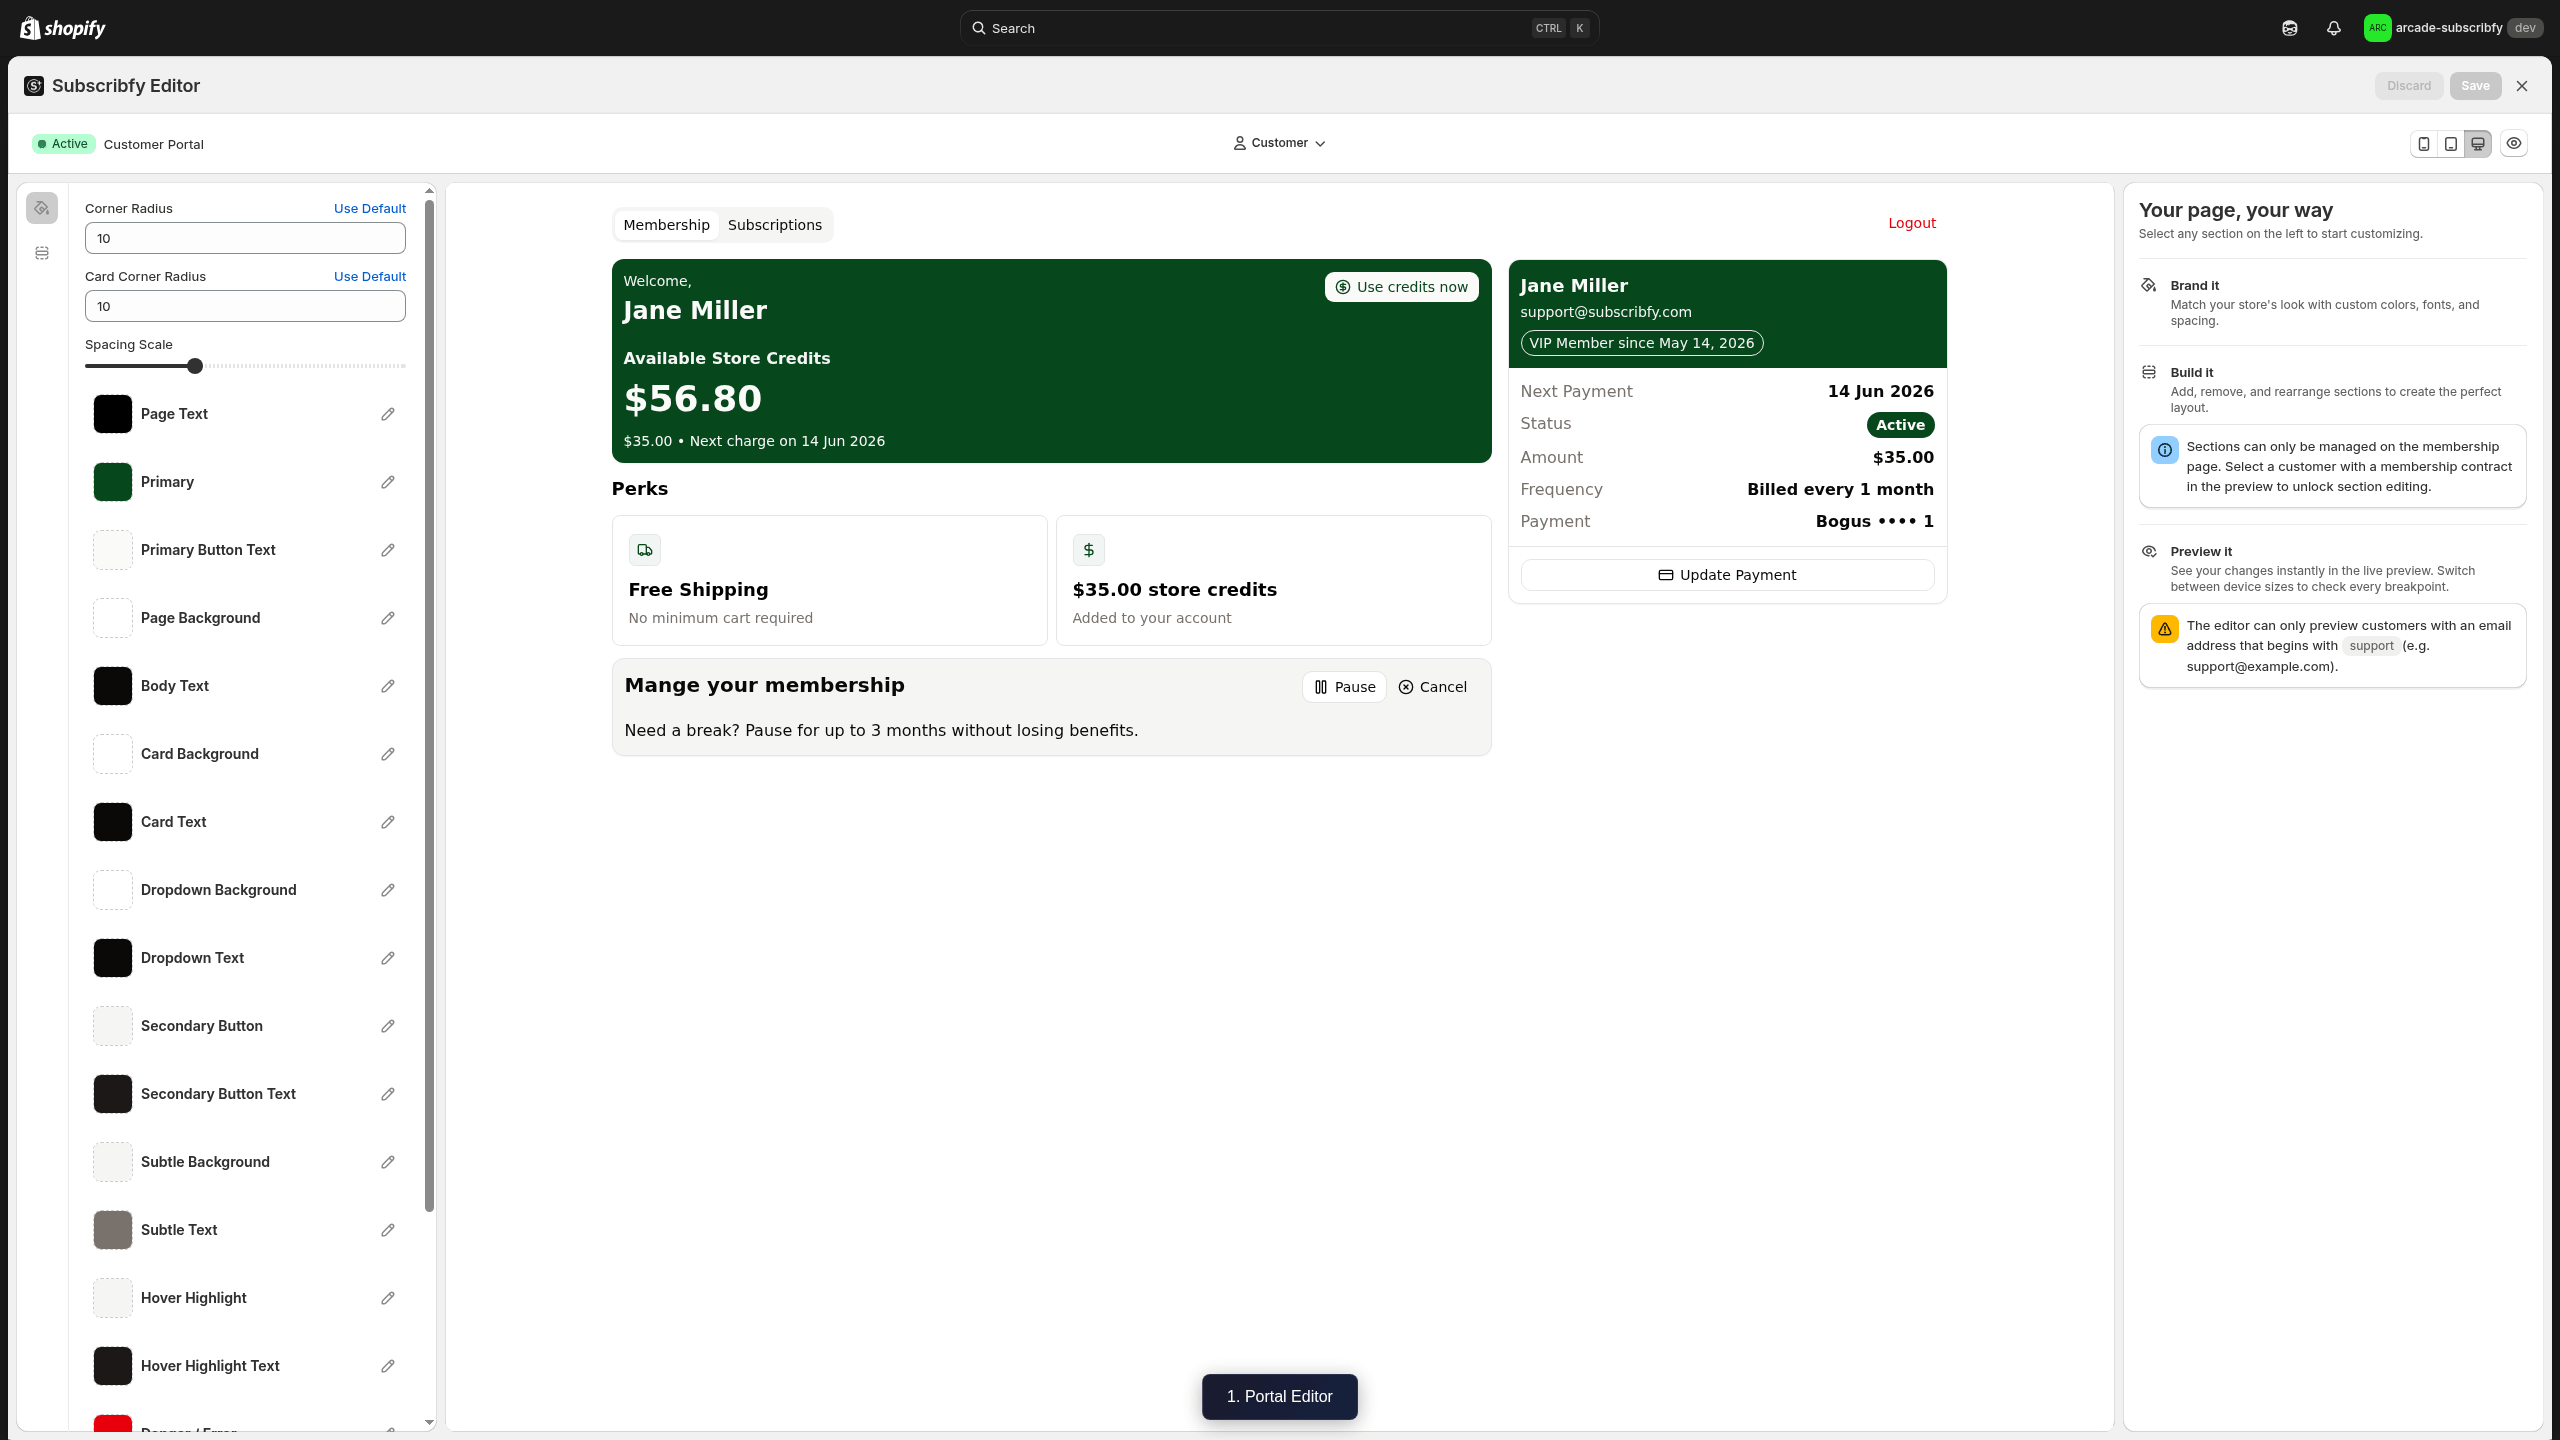The height and width of the screenshot is (1440, 2560).
Task: Click the Build it section
Action: [2332, 389]
